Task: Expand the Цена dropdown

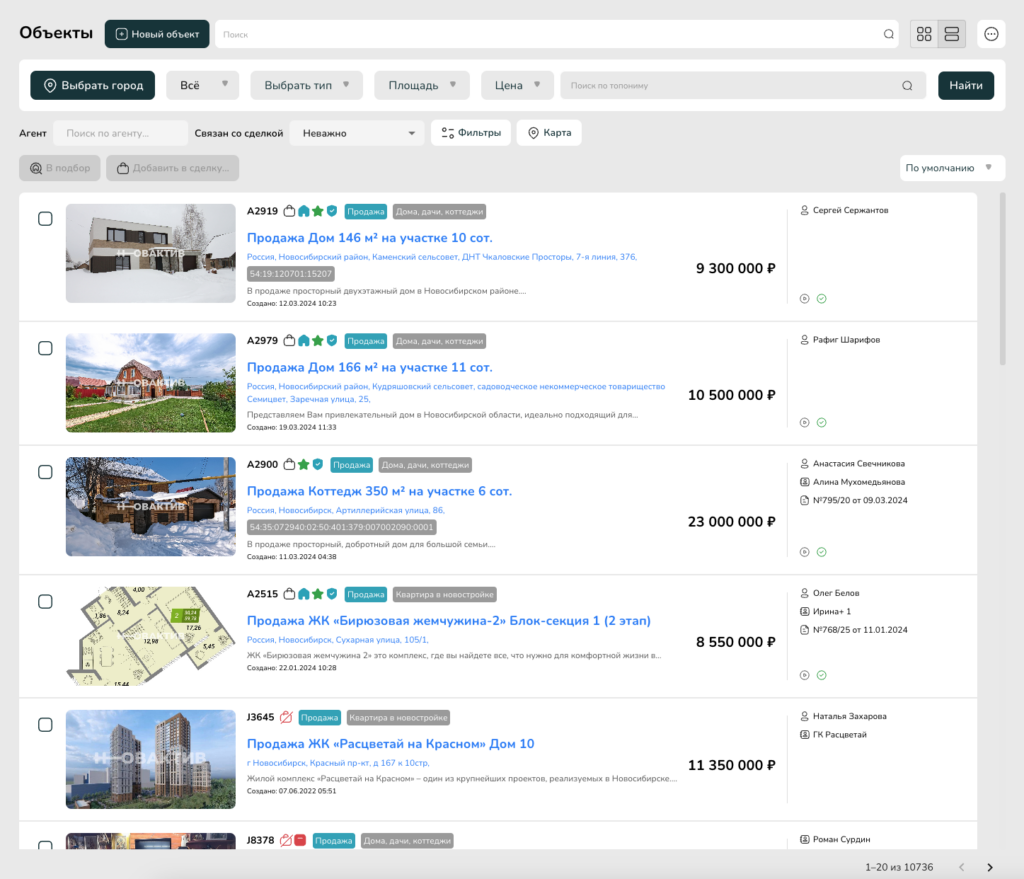Action: 517,85
